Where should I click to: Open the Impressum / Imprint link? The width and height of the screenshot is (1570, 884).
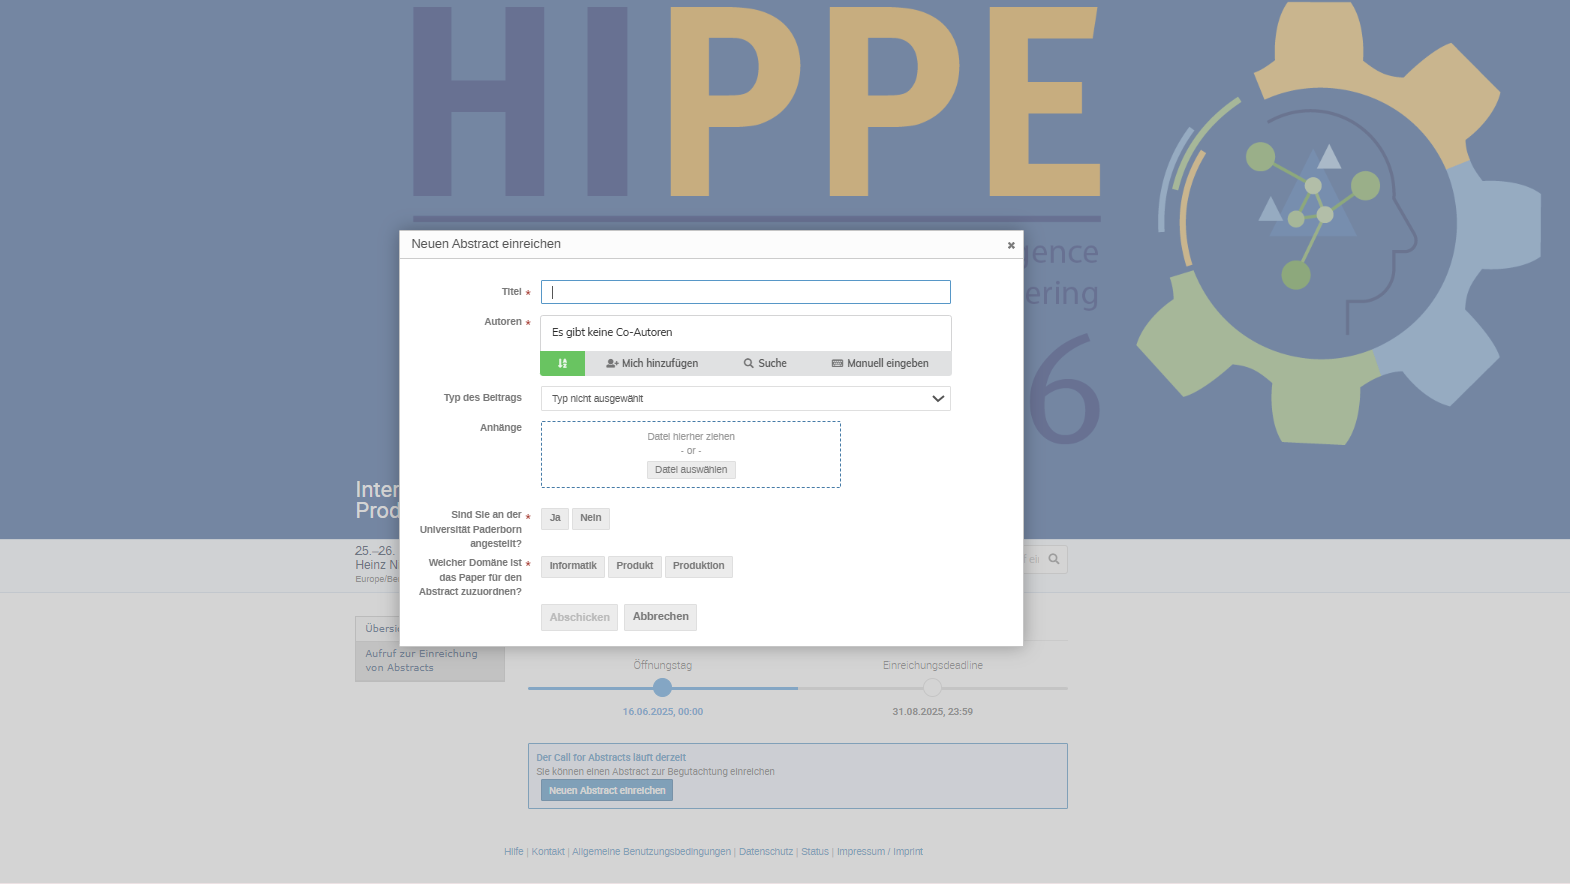click(x=880, y=852)
